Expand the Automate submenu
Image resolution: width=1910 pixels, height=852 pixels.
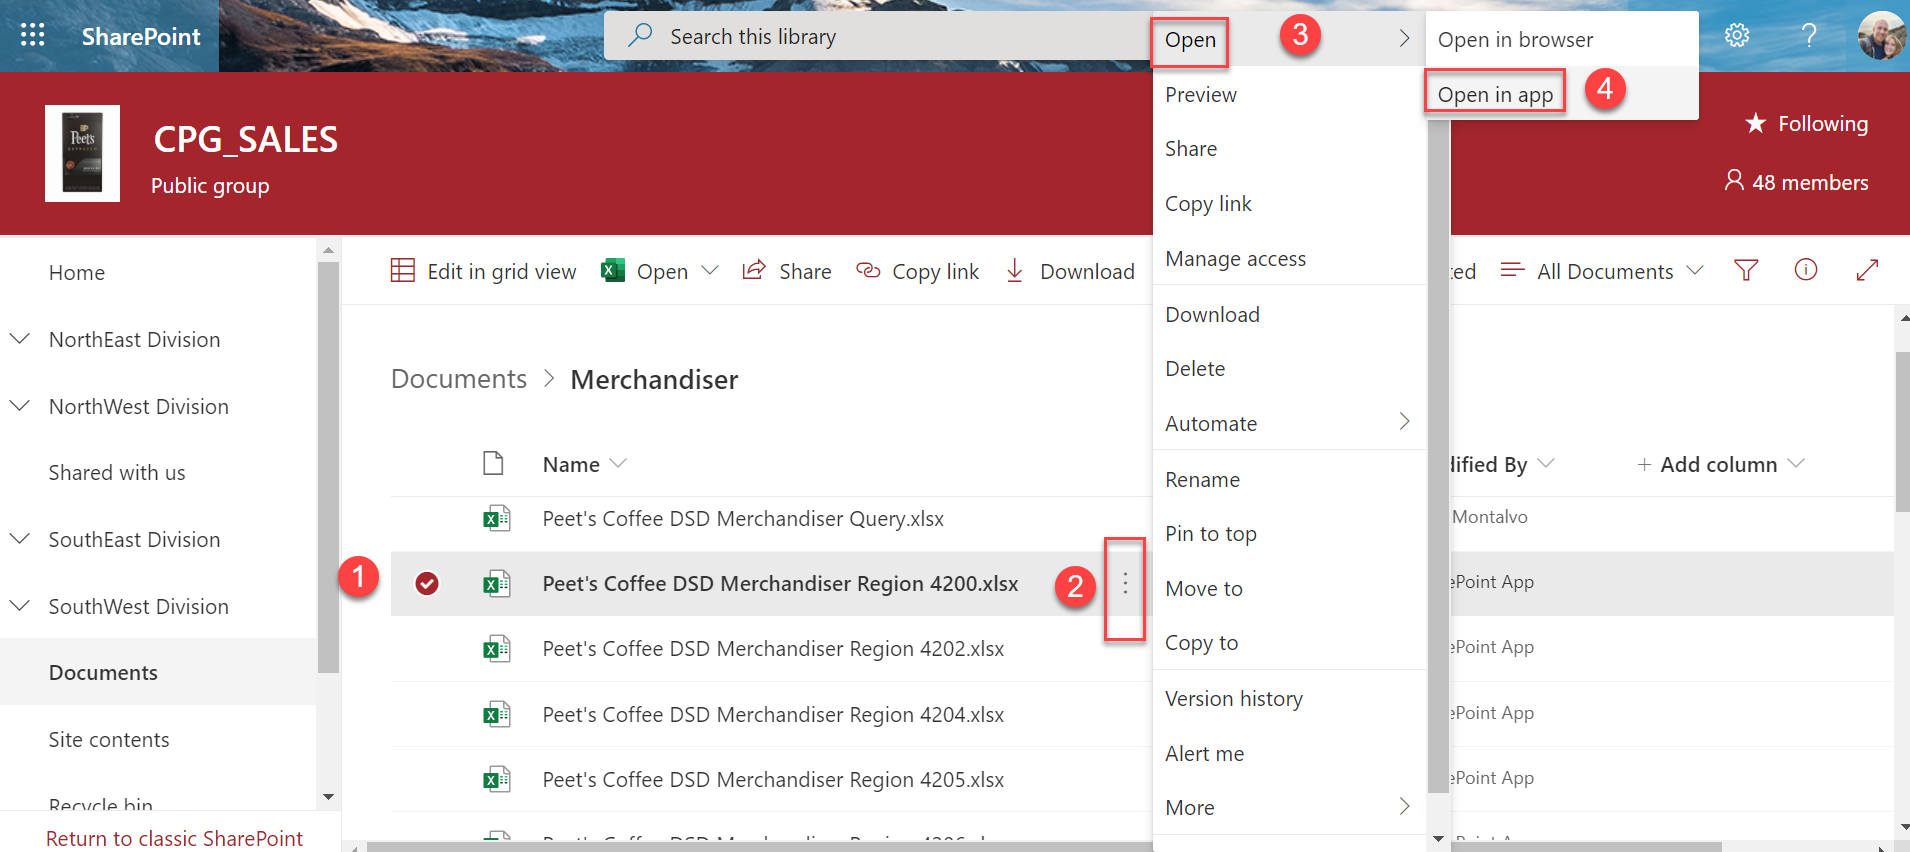tap(1404, 422)
